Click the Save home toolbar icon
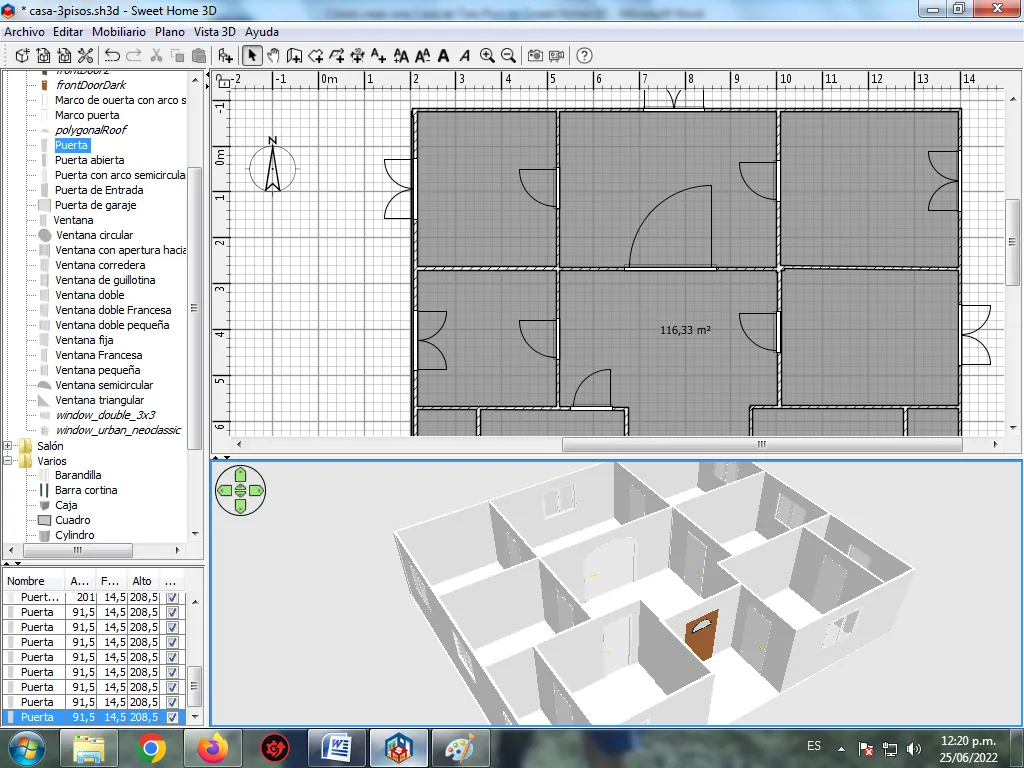This screenshot has width=1024, height=768. coord(64,56)
